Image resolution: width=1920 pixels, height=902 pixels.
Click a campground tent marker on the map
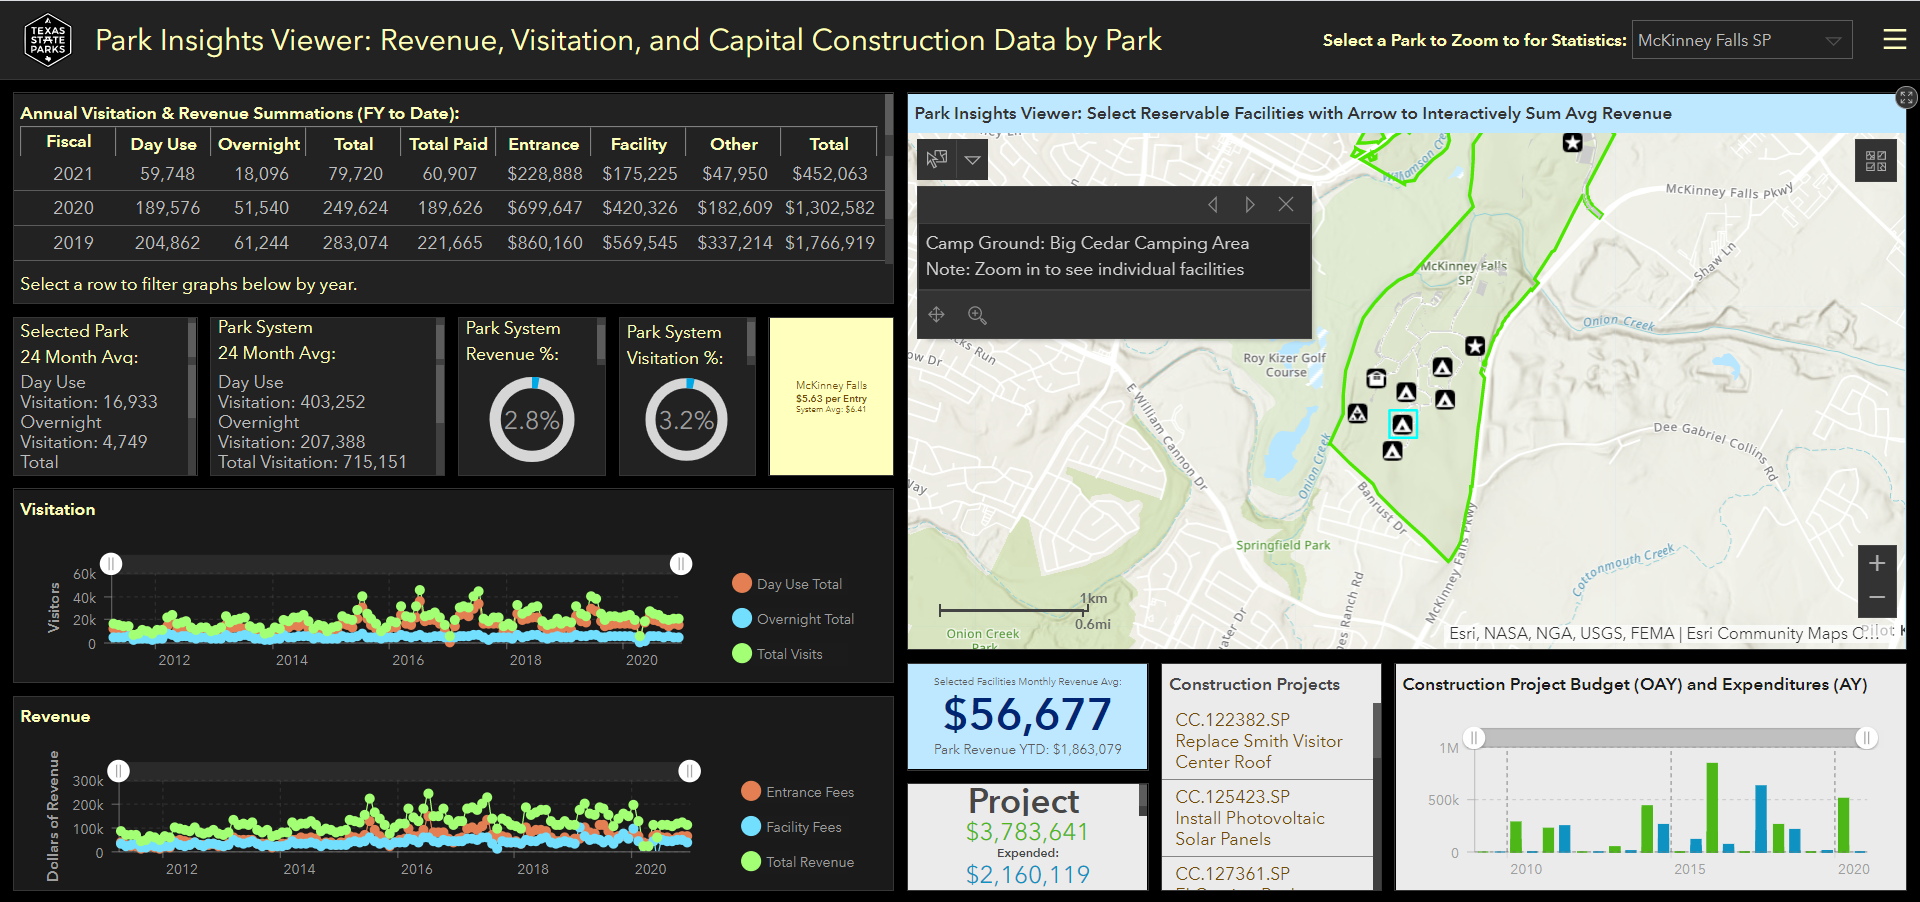tap(1402, 425)
